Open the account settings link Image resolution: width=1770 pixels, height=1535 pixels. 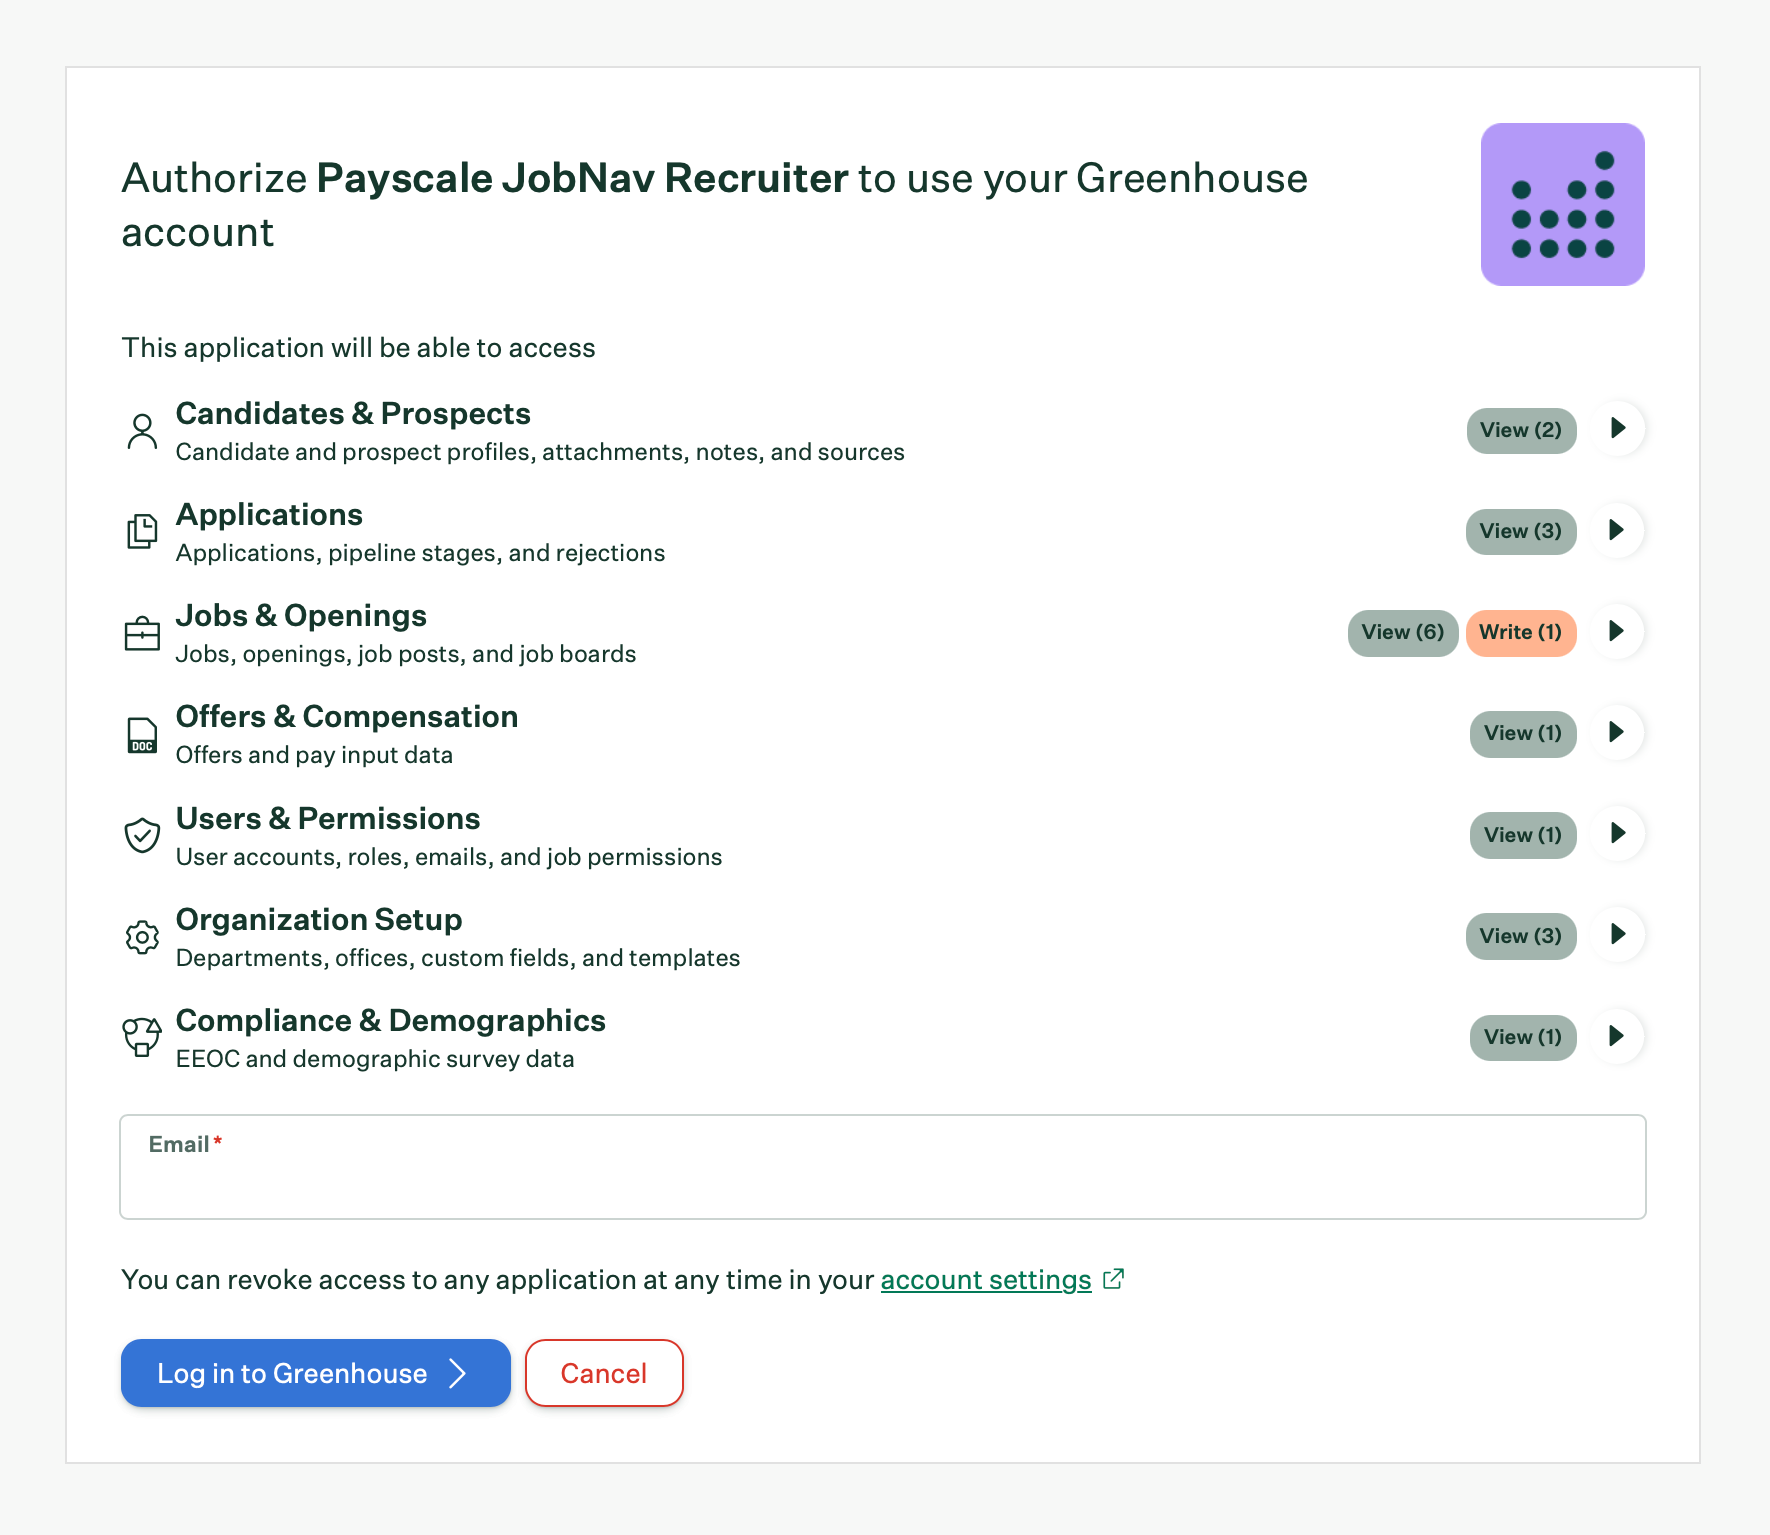coord(986,1280)
